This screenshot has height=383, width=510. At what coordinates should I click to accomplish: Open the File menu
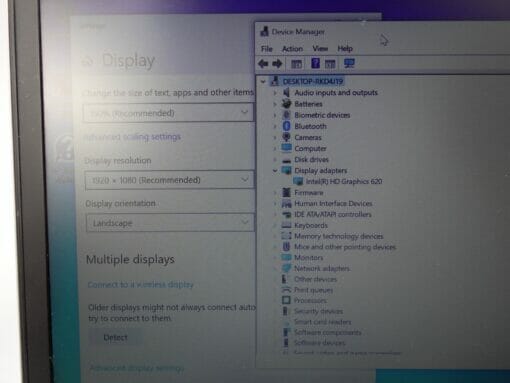click(x=266, y=49)
